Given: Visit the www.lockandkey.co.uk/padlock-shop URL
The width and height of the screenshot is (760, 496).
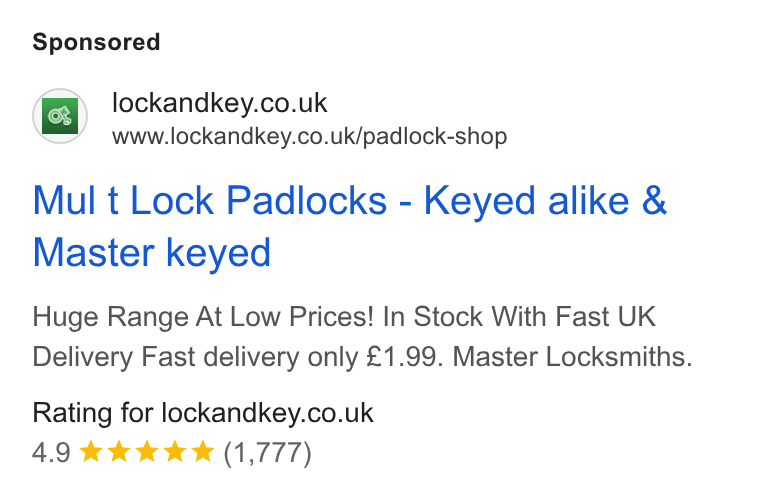Looking at the screenshot, I should pos(310,136).
